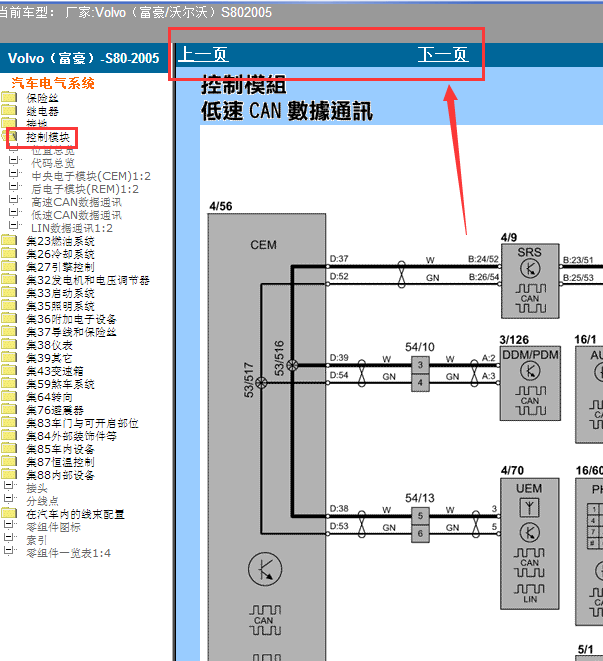Go to previous page via 上一页 link
603x661 pixels.
click(203, 54)
